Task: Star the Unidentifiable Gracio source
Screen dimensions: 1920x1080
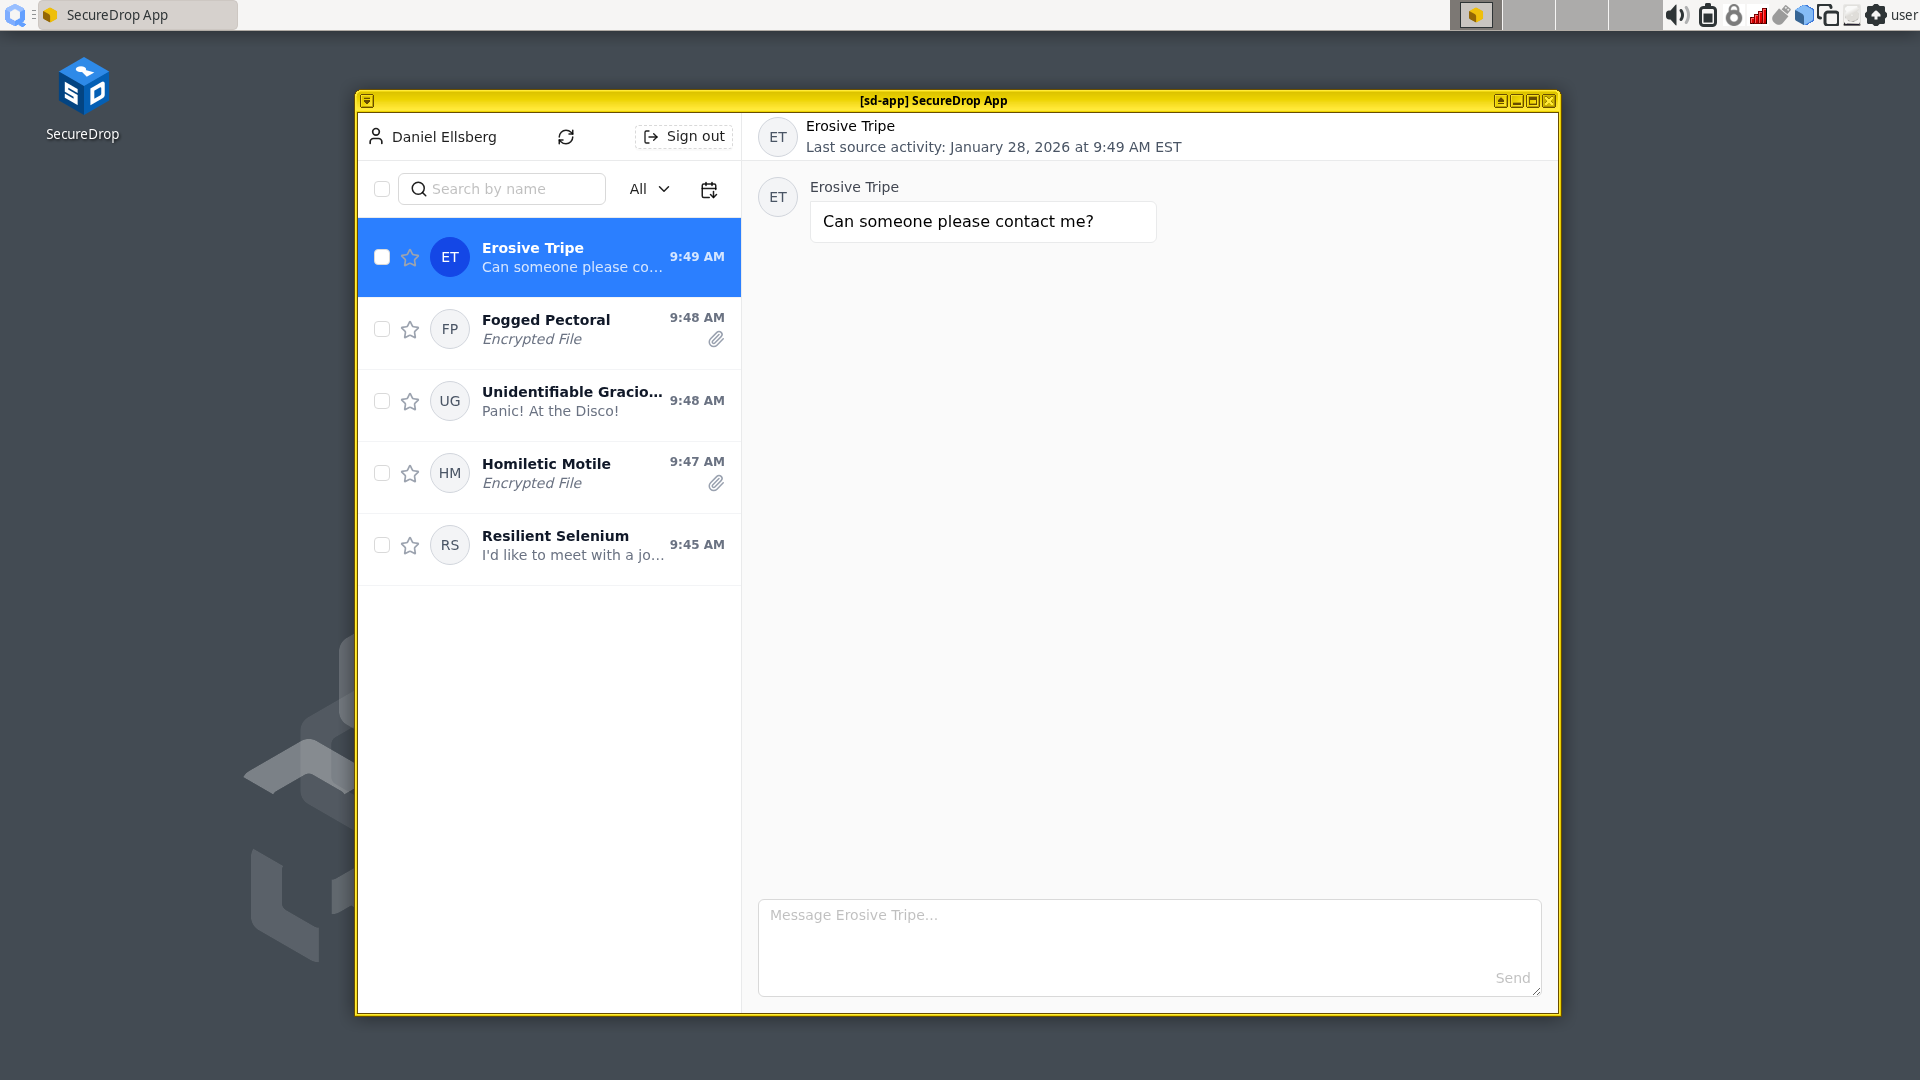Action: [x=410, y=402]
